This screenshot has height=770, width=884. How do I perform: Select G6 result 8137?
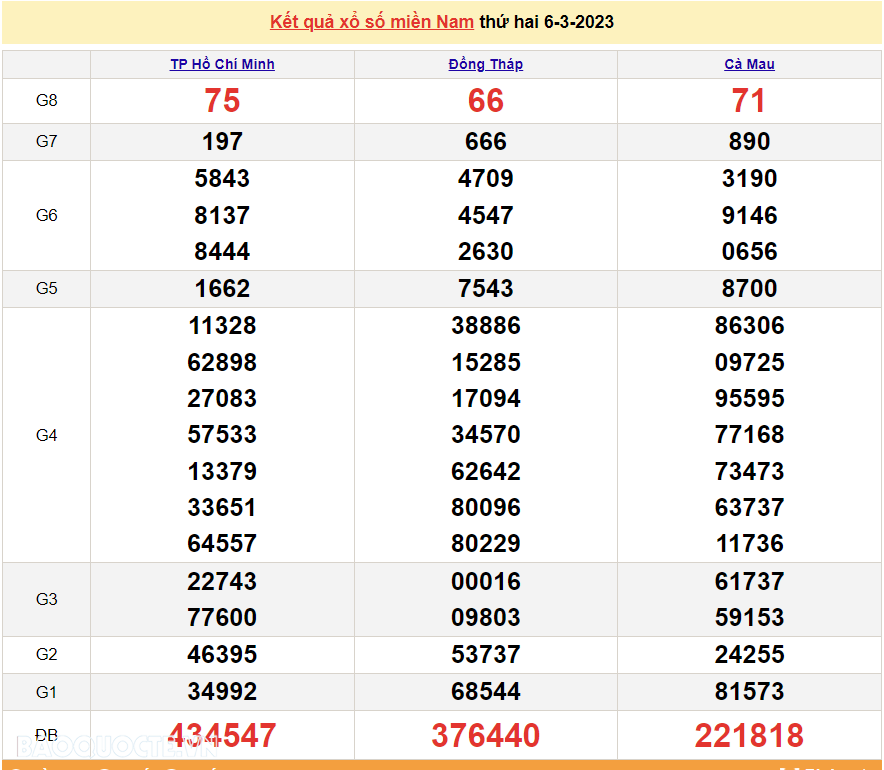(x=222, y=216)
